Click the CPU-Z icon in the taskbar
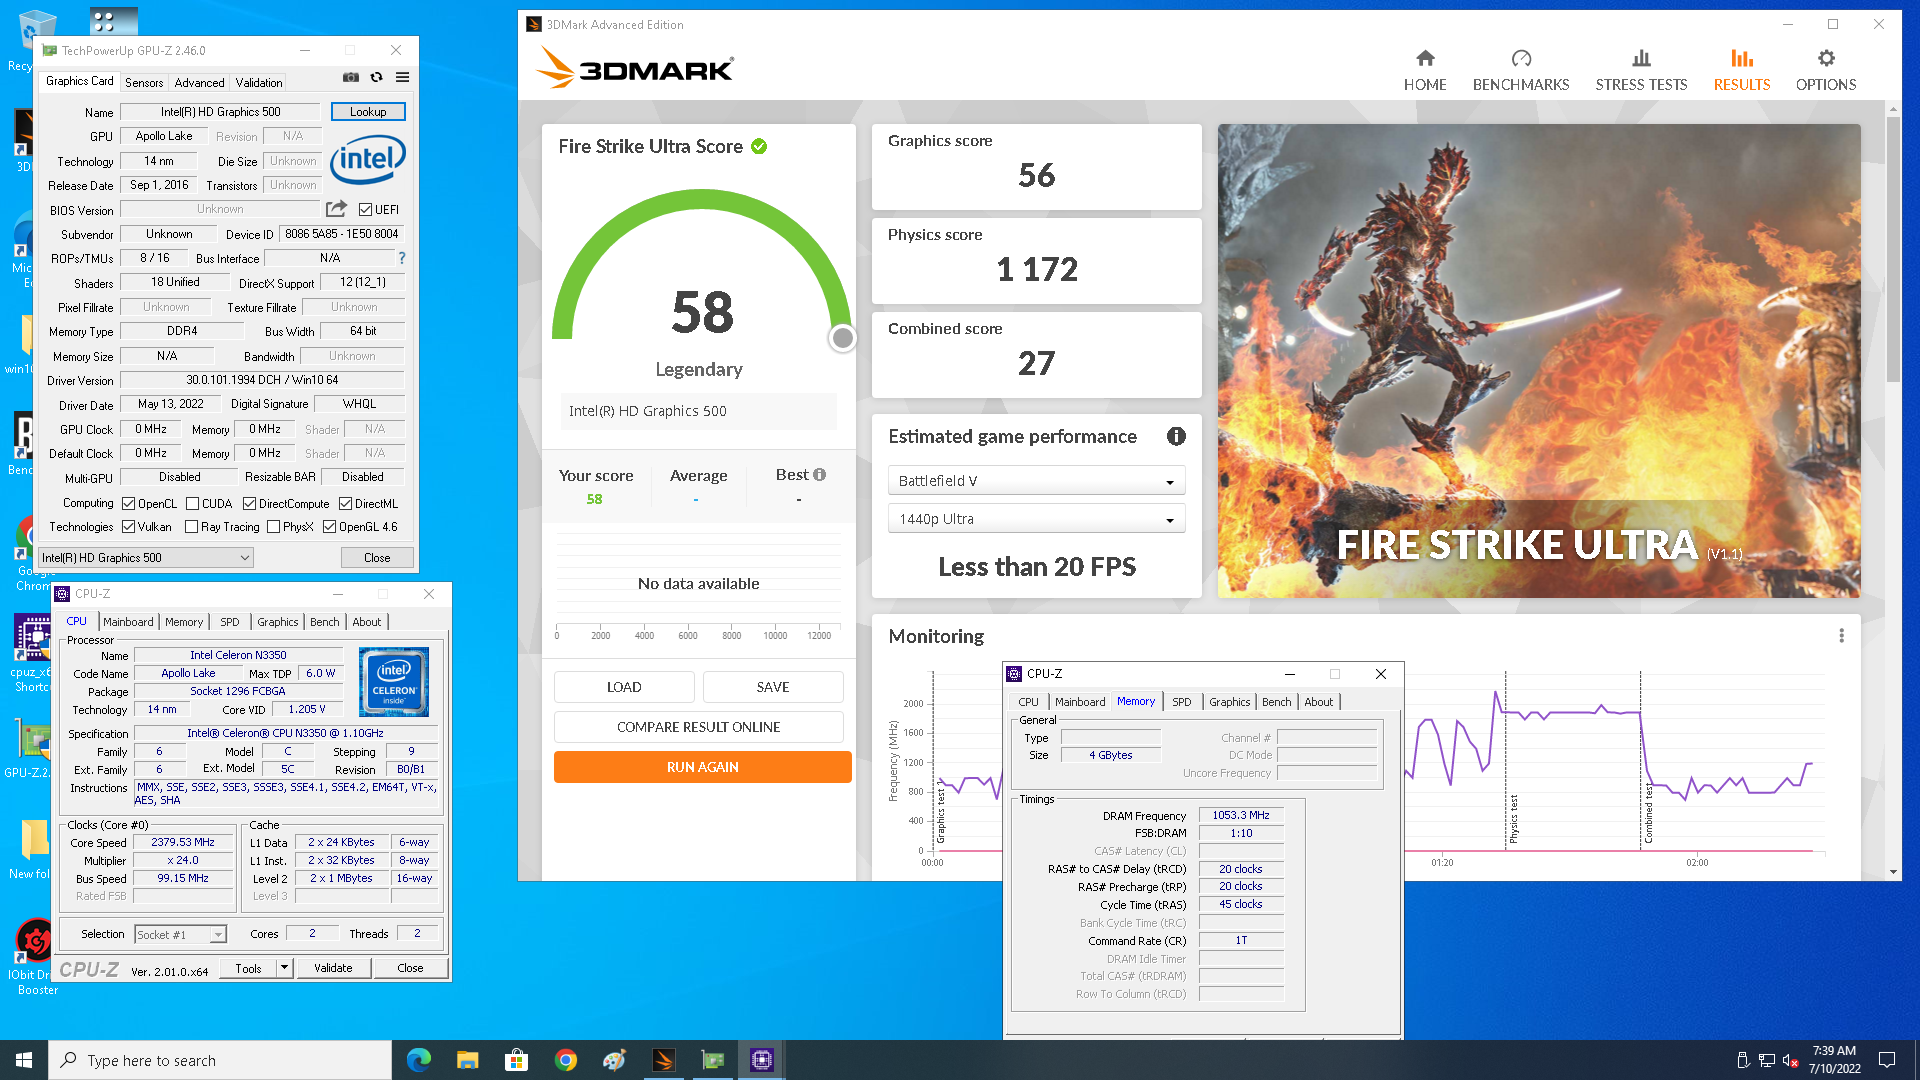 pyautogui.click(x=762, y=1060)
